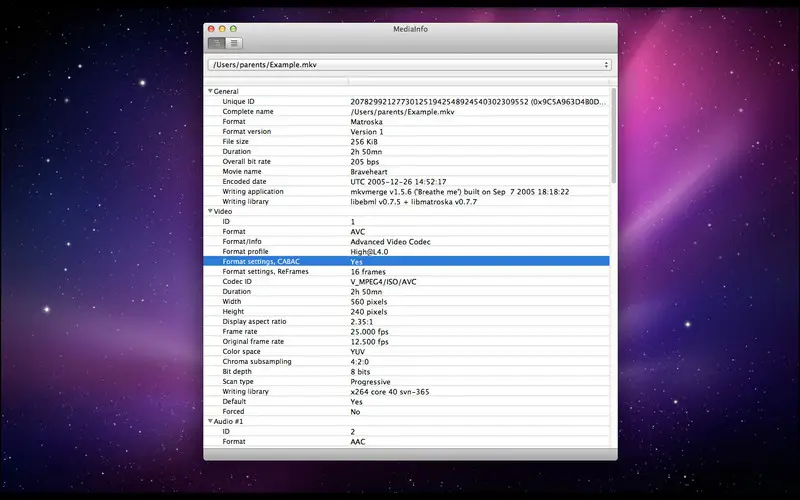Click the AVC format value
Viewport: 800px width, 500px height.
pyautogui.click(x=358, y=232)
